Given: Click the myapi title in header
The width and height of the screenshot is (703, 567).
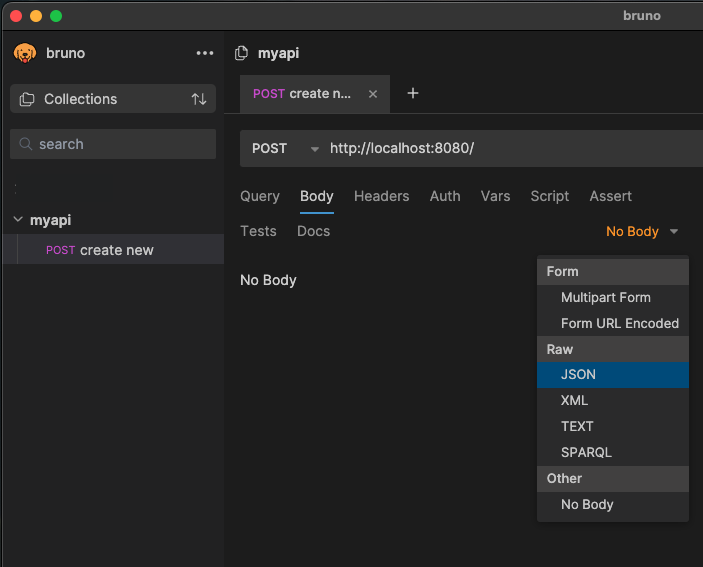Looking at the screenshot, I should coord(278,53).
